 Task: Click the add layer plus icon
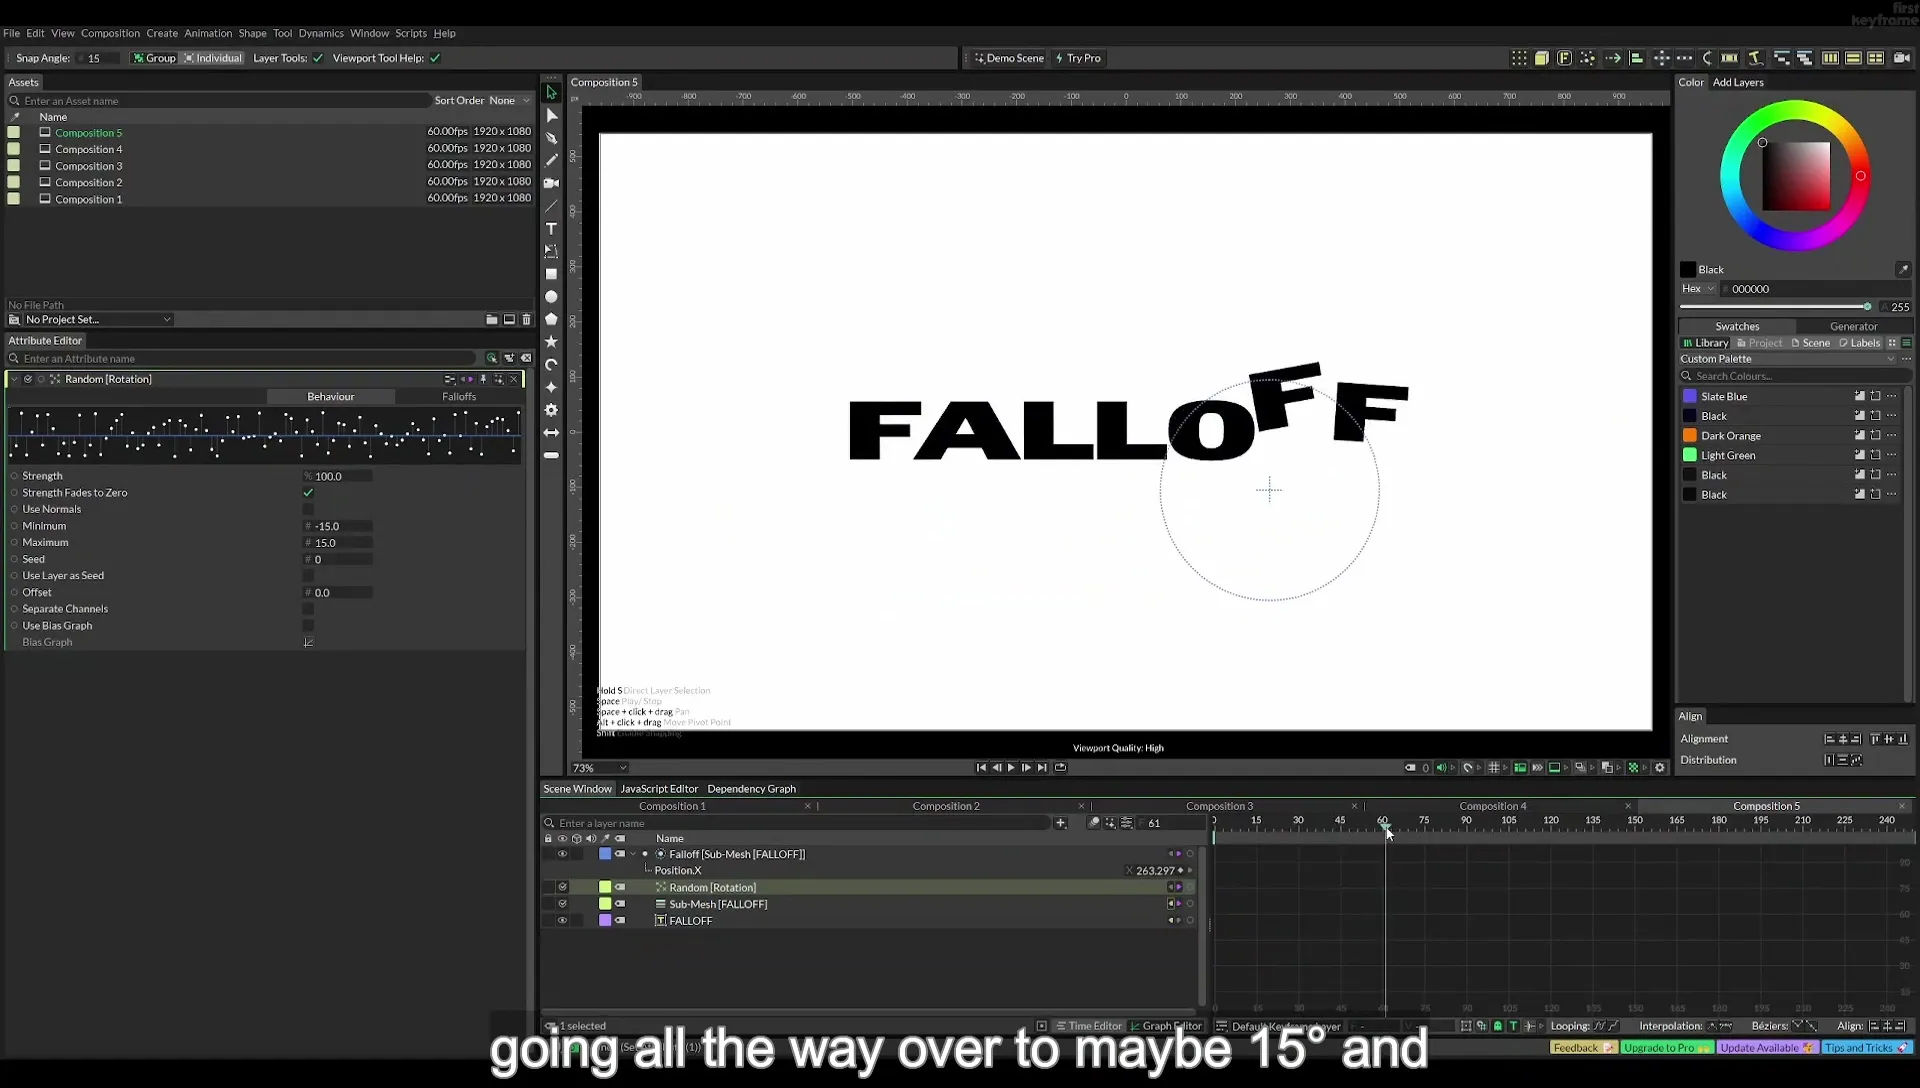coord(1060,823)
